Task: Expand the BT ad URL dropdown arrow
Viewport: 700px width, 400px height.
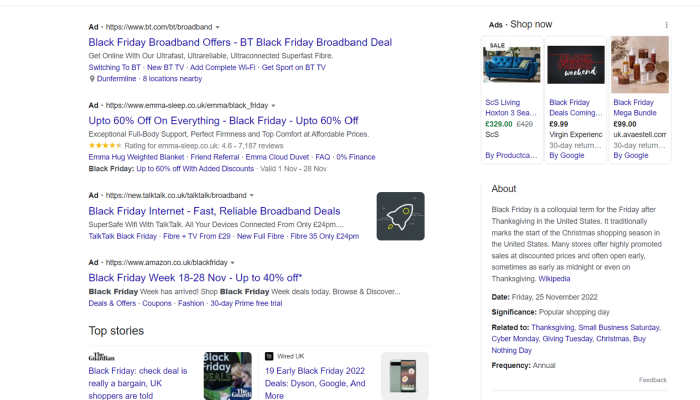Action: click(217, 27)
